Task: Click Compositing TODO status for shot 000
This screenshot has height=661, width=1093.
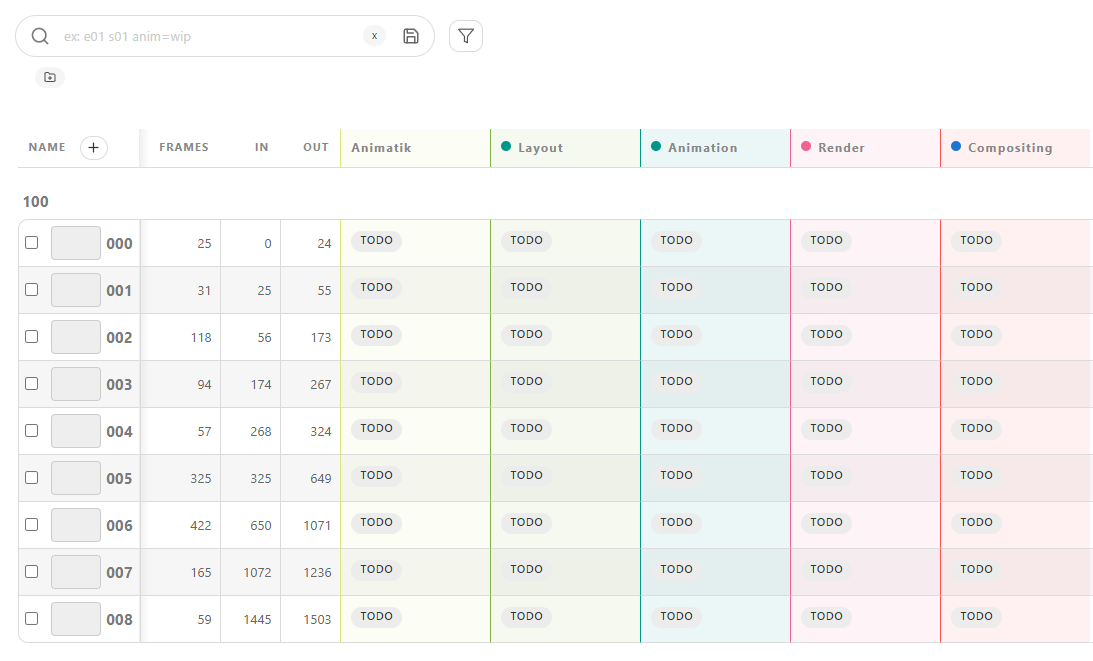Action: point(976,241)
